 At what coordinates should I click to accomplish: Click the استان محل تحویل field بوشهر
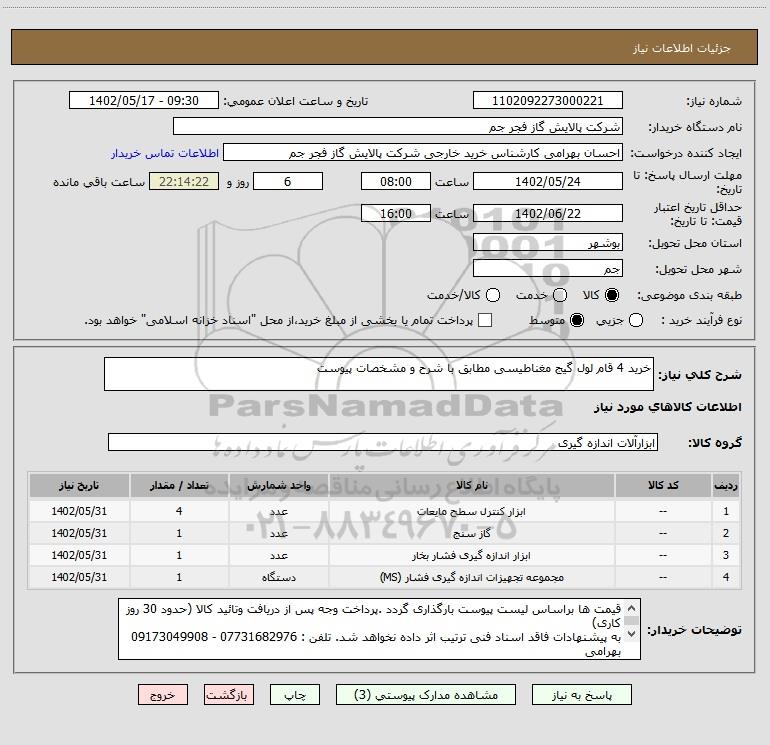click(x=548, y=243)
